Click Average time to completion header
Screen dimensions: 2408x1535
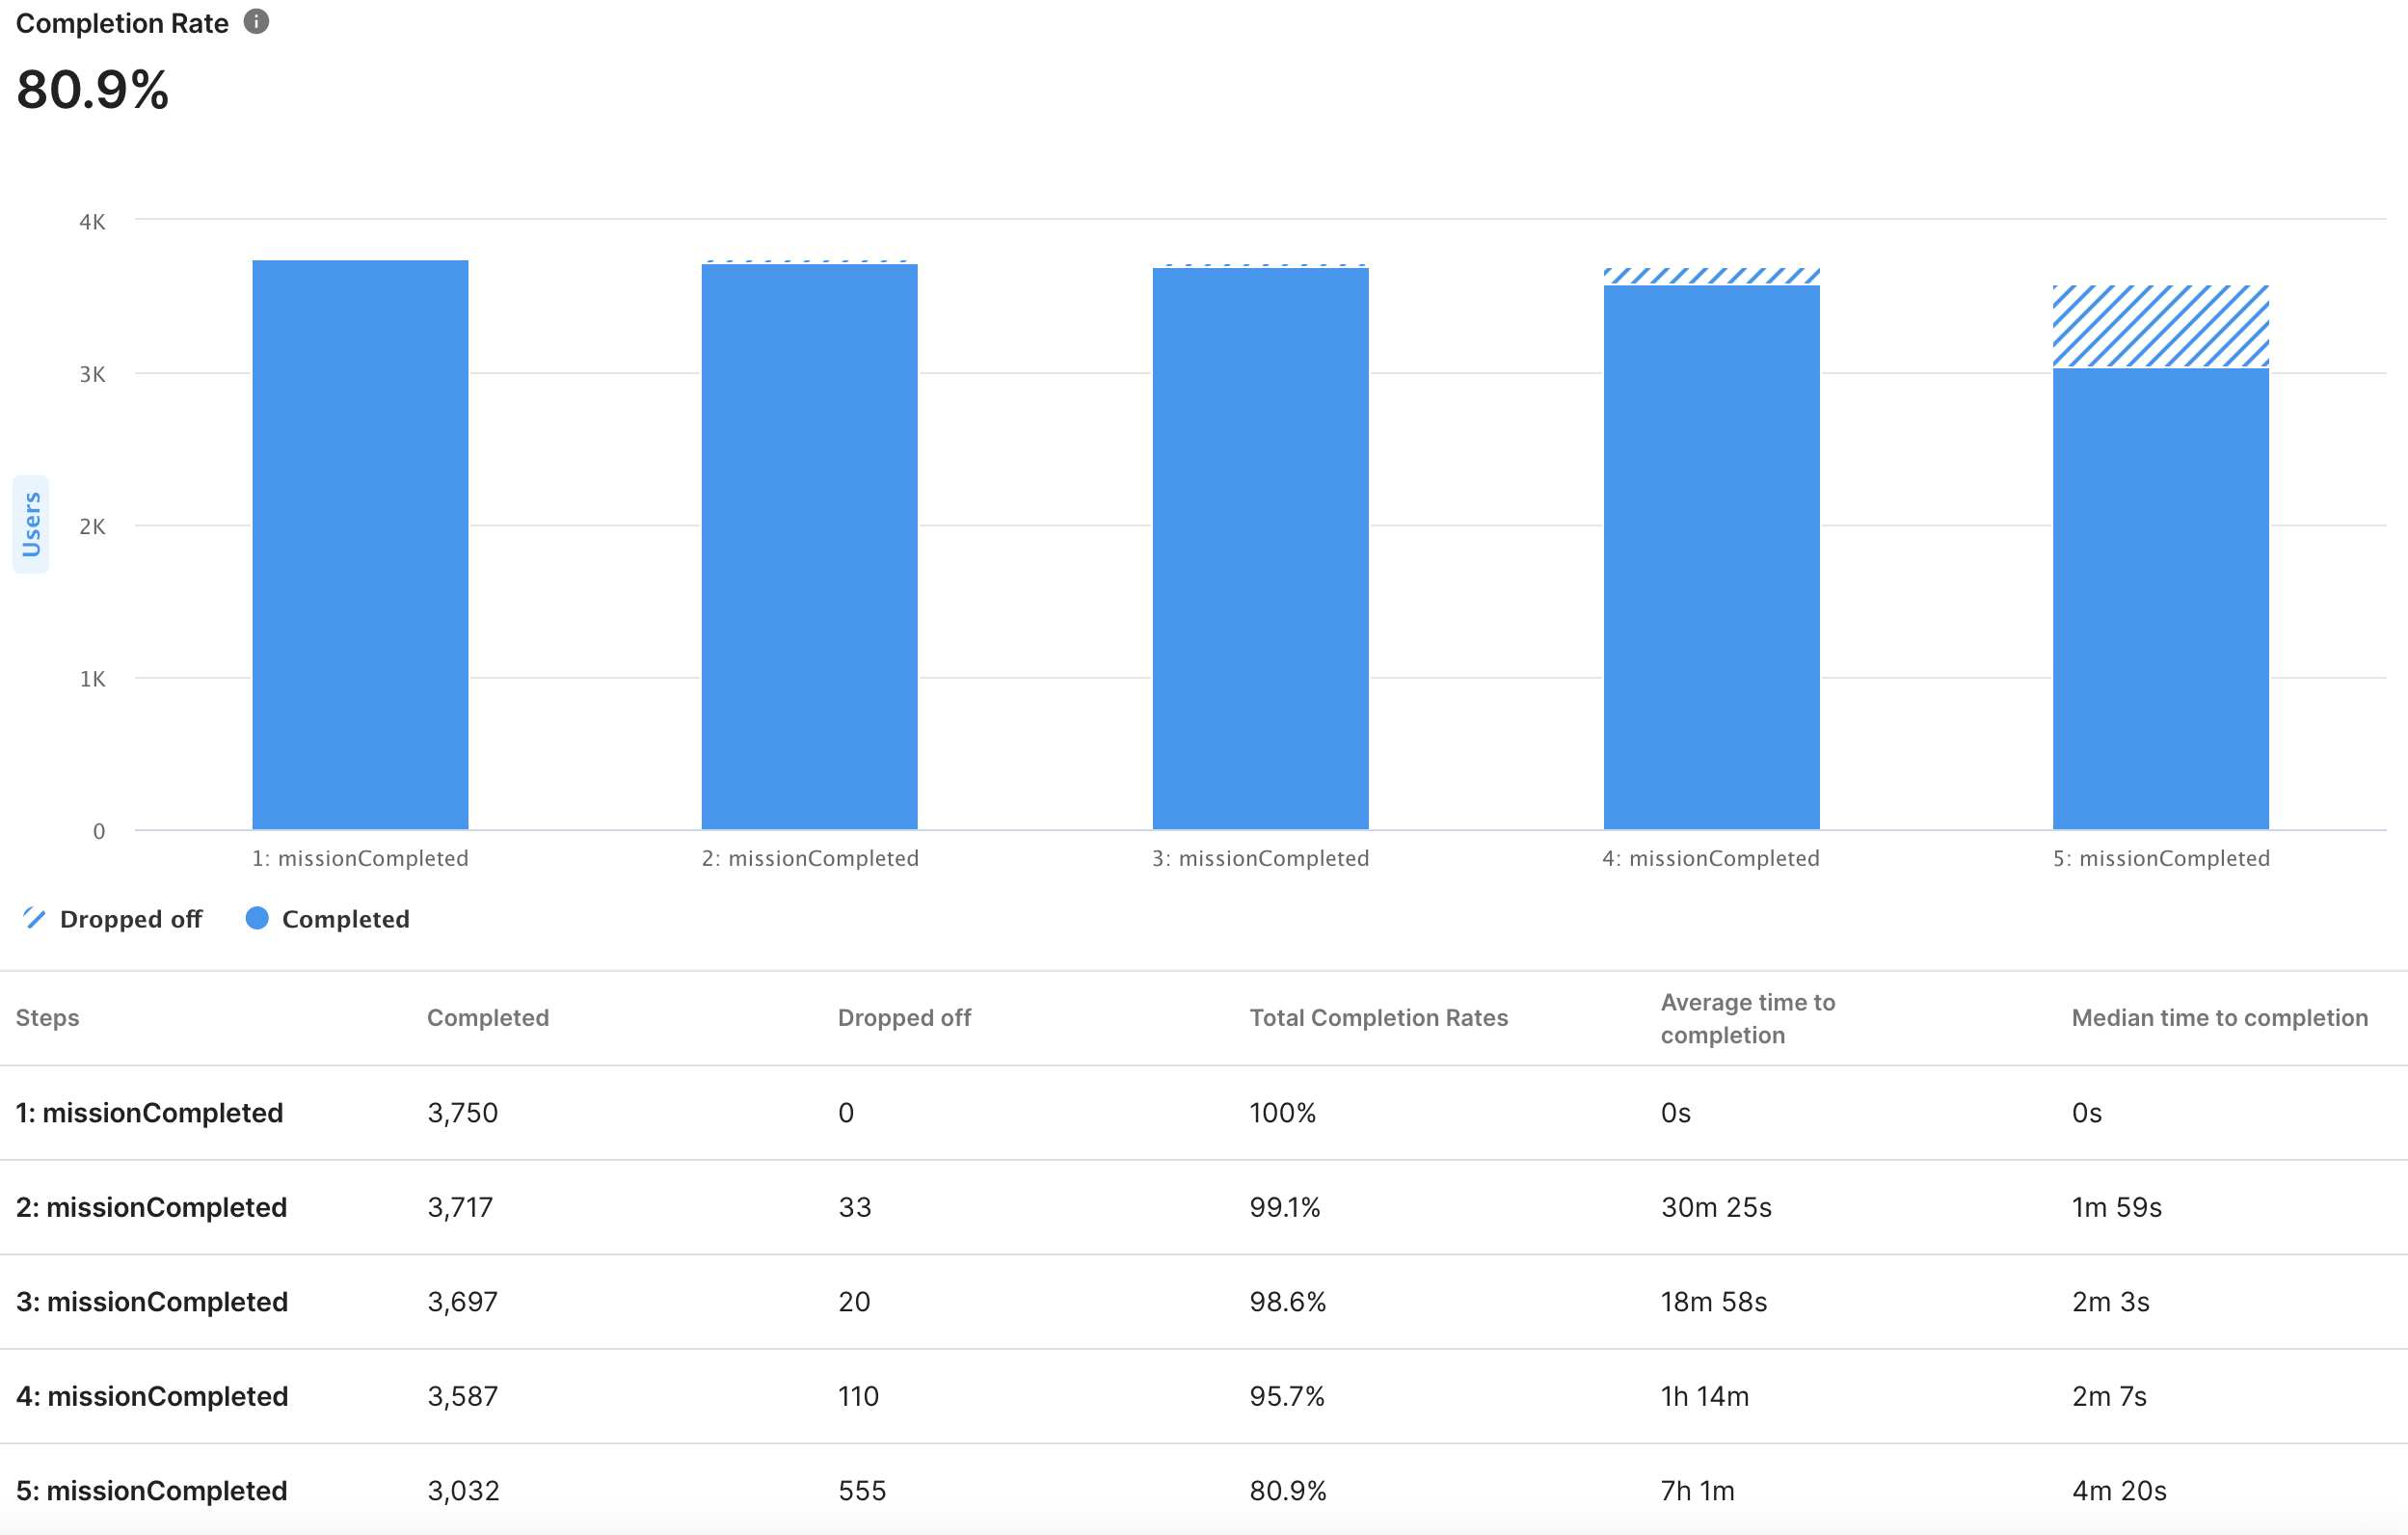[x=1747, y=1017]
